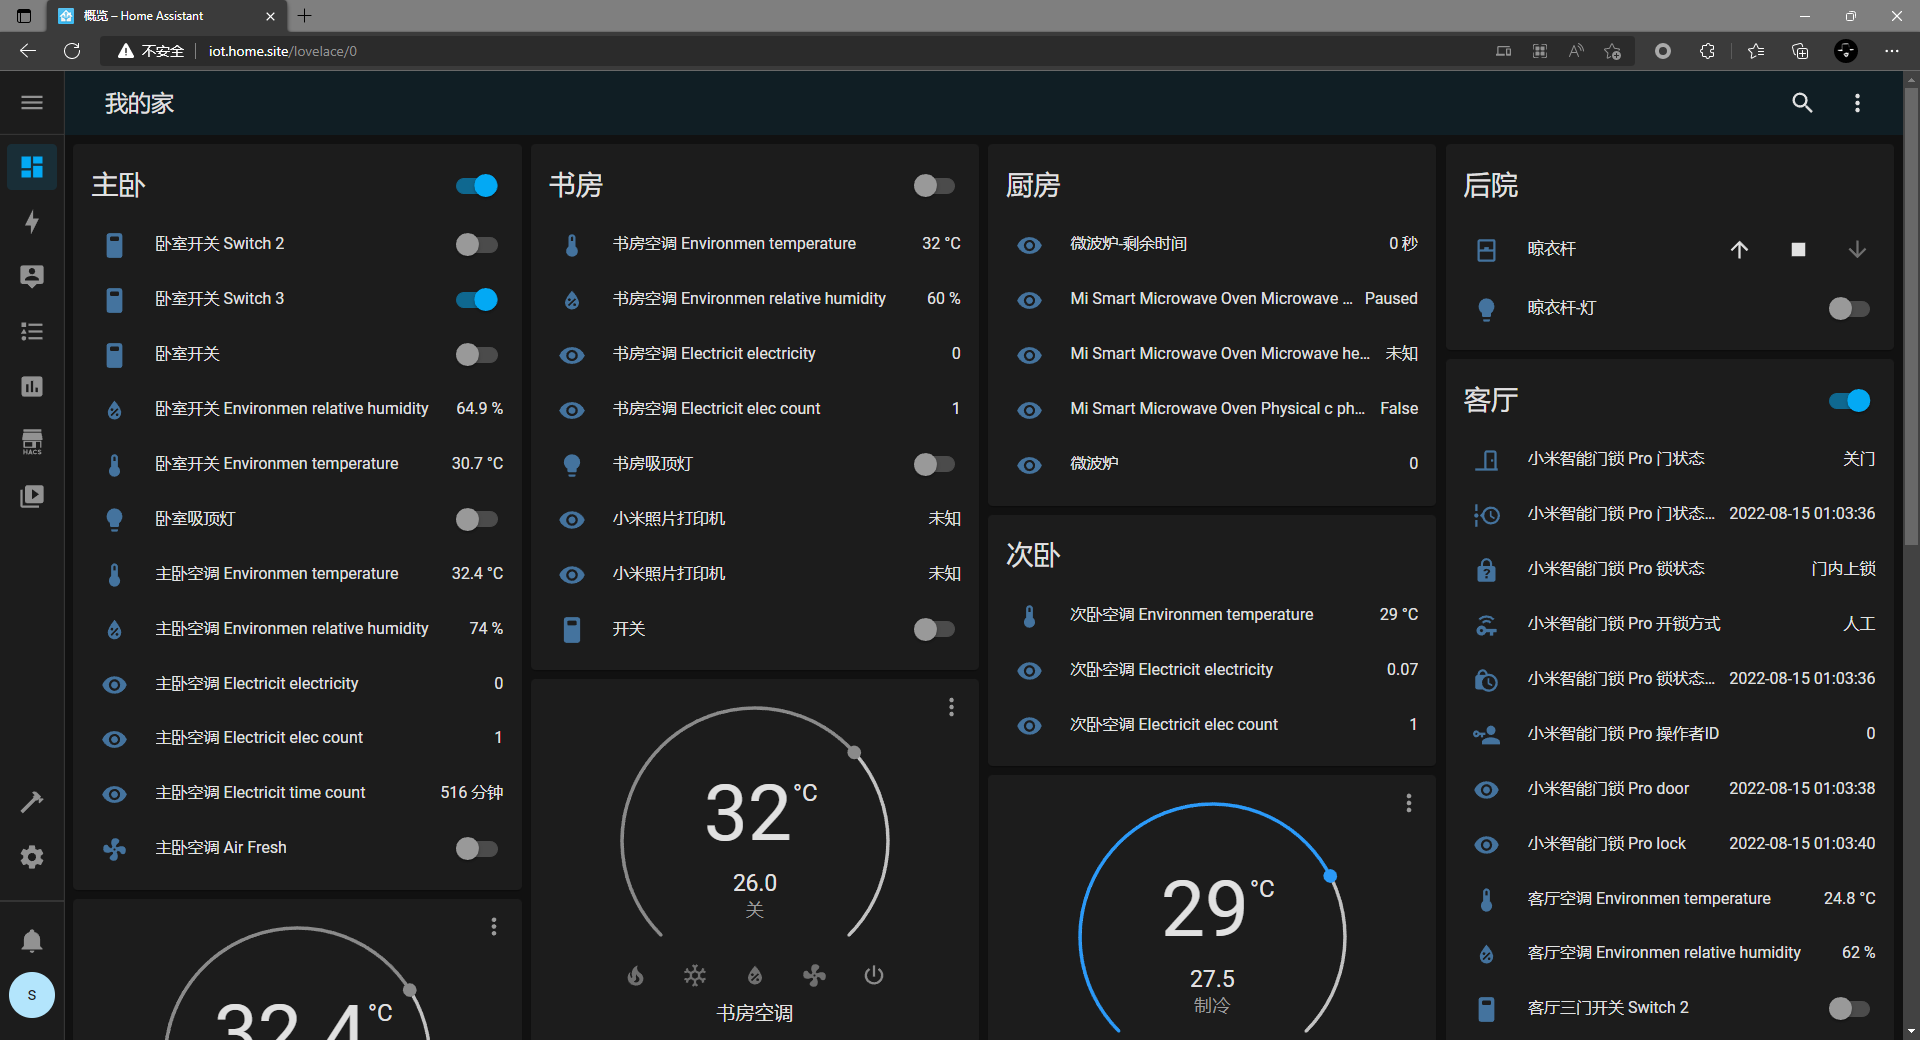
Task: Open 书房空调 thermostat three-dot menu
Action: point(951,707)
